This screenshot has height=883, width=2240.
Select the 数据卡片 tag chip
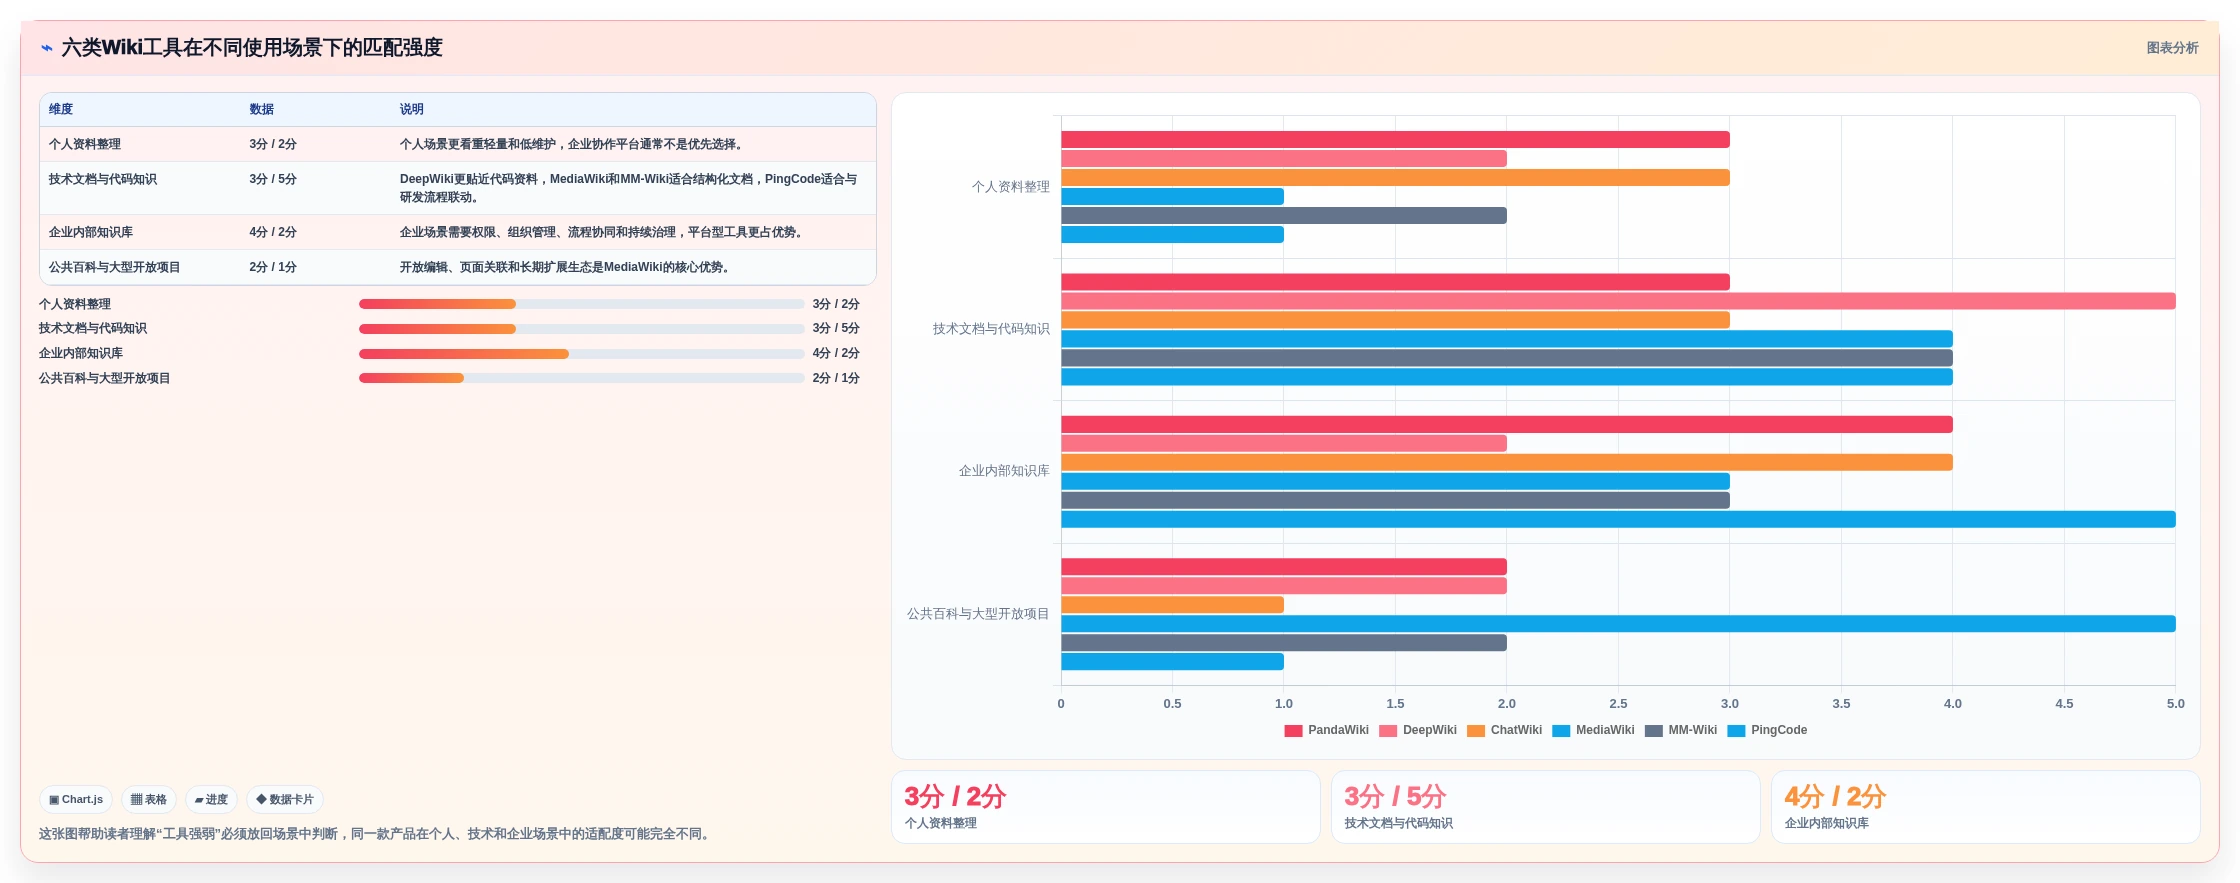coord(285,800)
